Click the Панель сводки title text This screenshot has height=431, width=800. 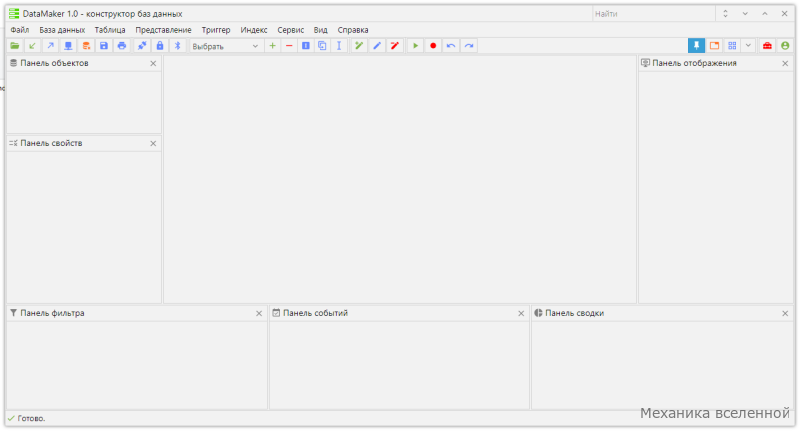point(574,313)
